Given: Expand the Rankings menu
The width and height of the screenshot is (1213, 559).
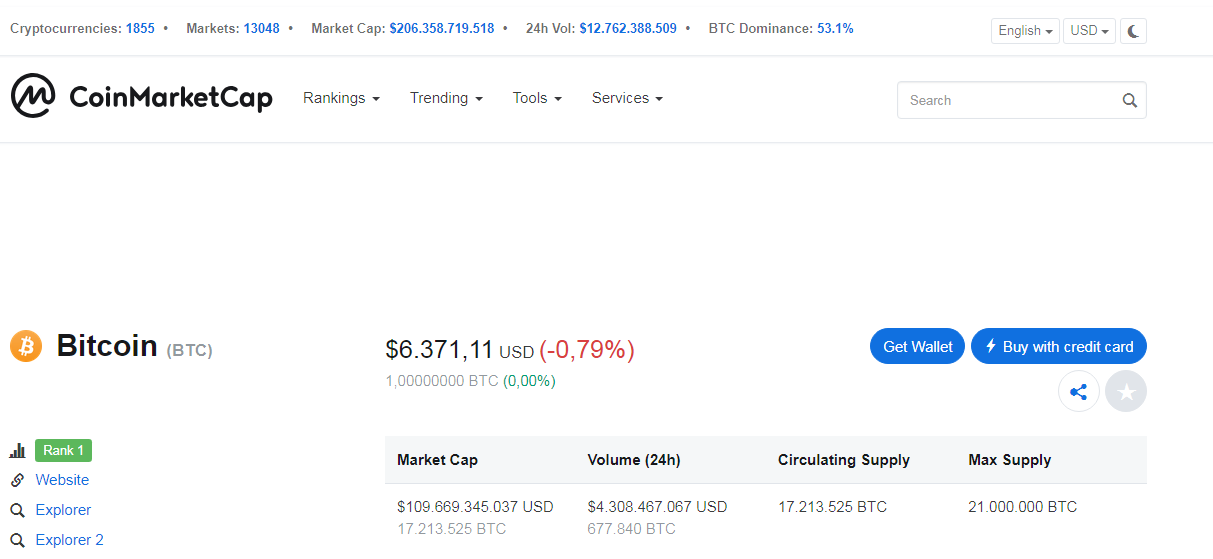Looking at the screenshot, I should coord(341,98).
